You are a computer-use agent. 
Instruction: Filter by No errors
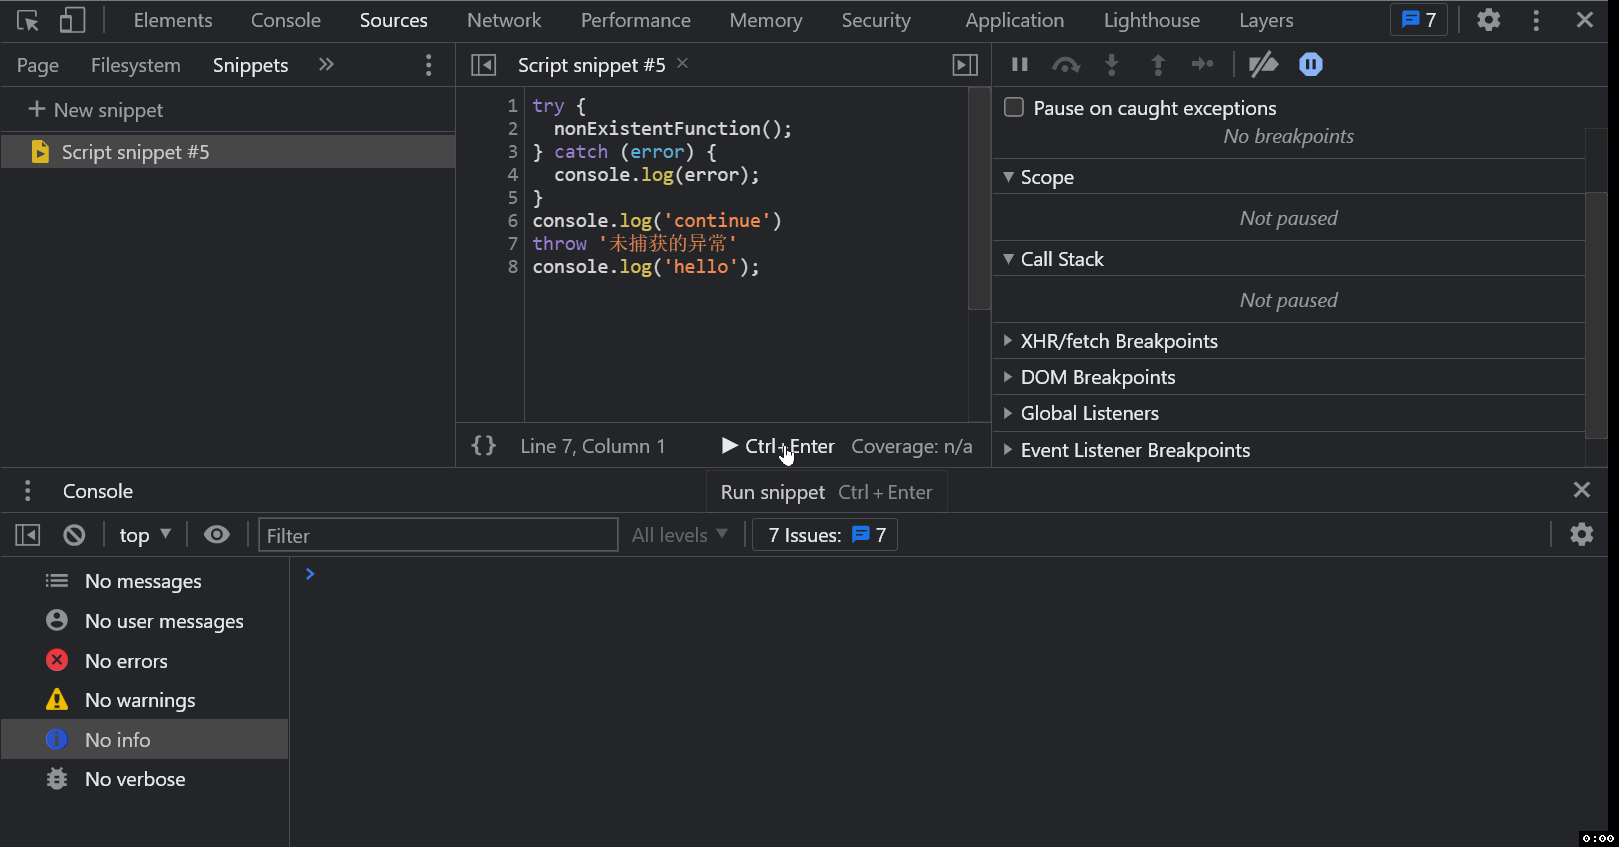145,661
